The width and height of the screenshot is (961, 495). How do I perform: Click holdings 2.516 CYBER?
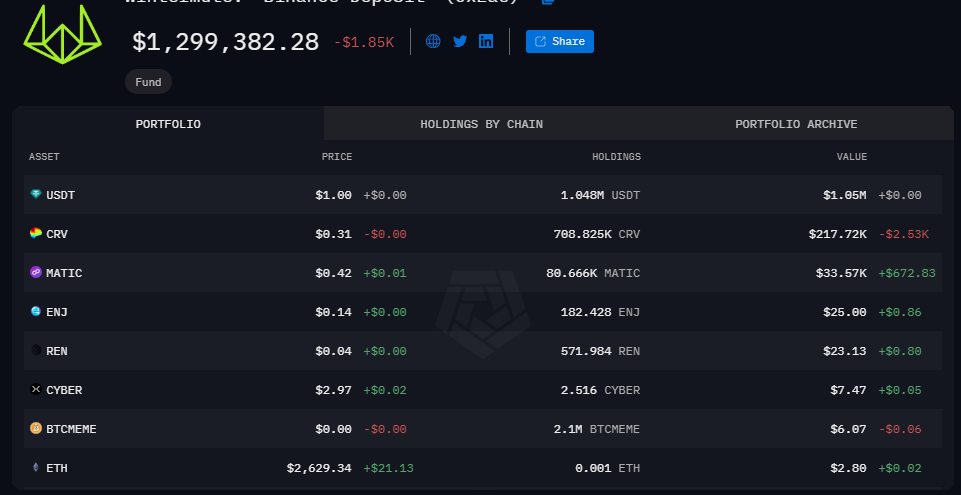(600, 390)
